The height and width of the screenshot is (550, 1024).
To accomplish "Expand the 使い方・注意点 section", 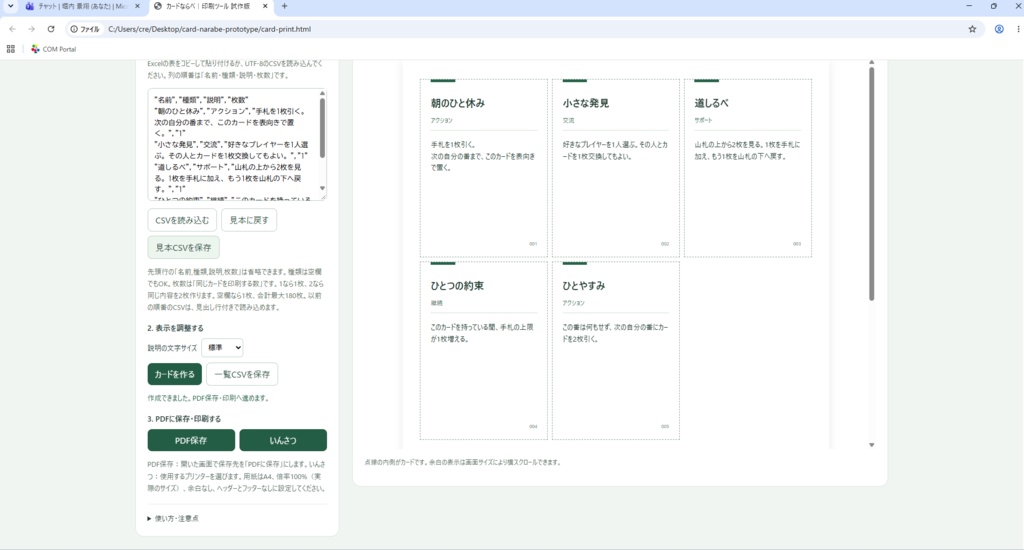I will pyautogui.click(x=173, y=519).
